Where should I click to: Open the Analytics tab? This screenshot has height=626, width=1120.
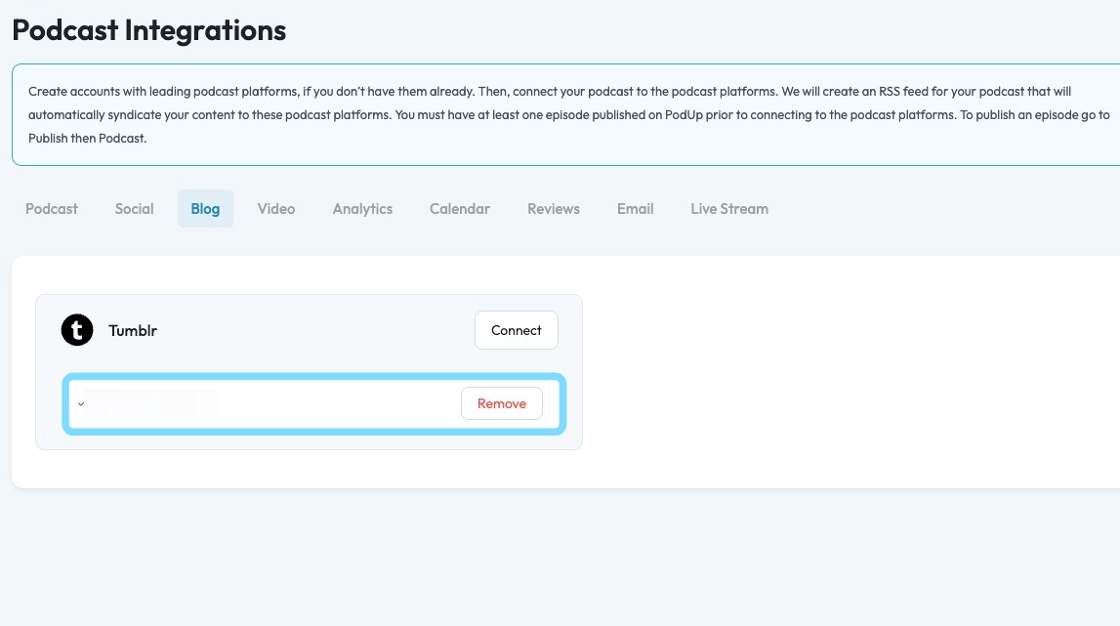point(362,209)
